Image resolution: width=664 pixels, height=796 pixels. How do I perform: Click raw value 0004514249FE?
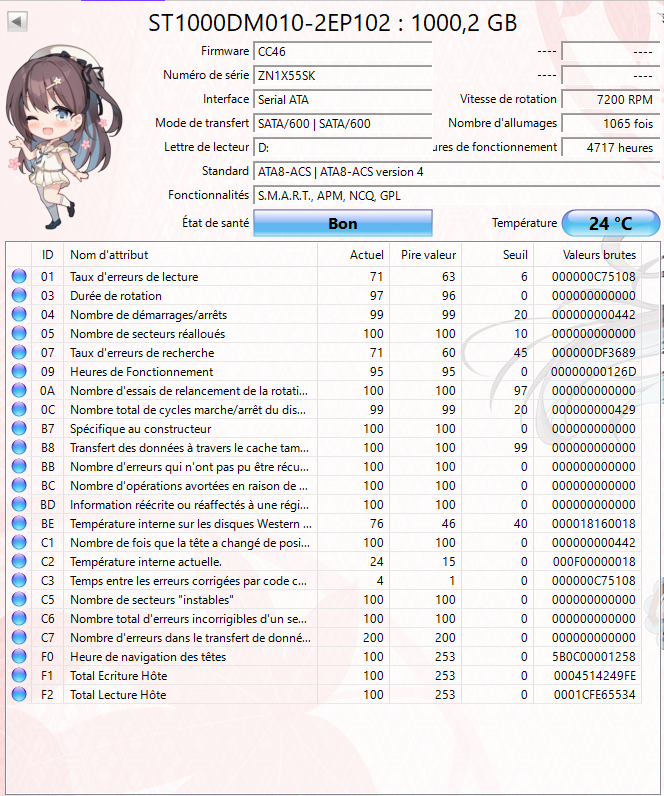594,676
